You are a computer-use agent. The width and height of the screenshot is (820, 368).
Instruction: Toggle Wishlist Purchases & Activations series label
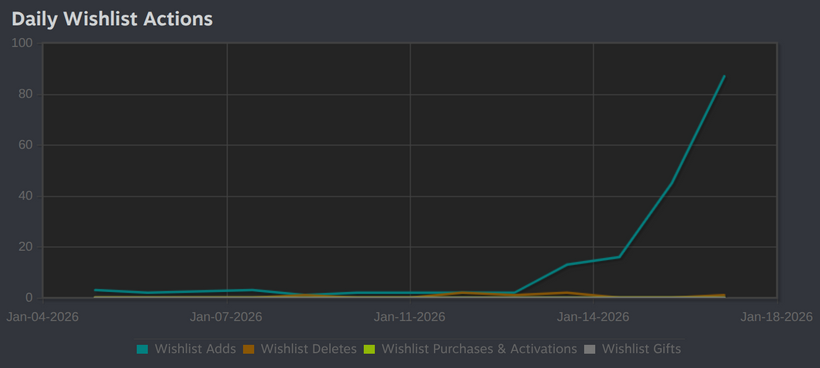click(480, 349)
